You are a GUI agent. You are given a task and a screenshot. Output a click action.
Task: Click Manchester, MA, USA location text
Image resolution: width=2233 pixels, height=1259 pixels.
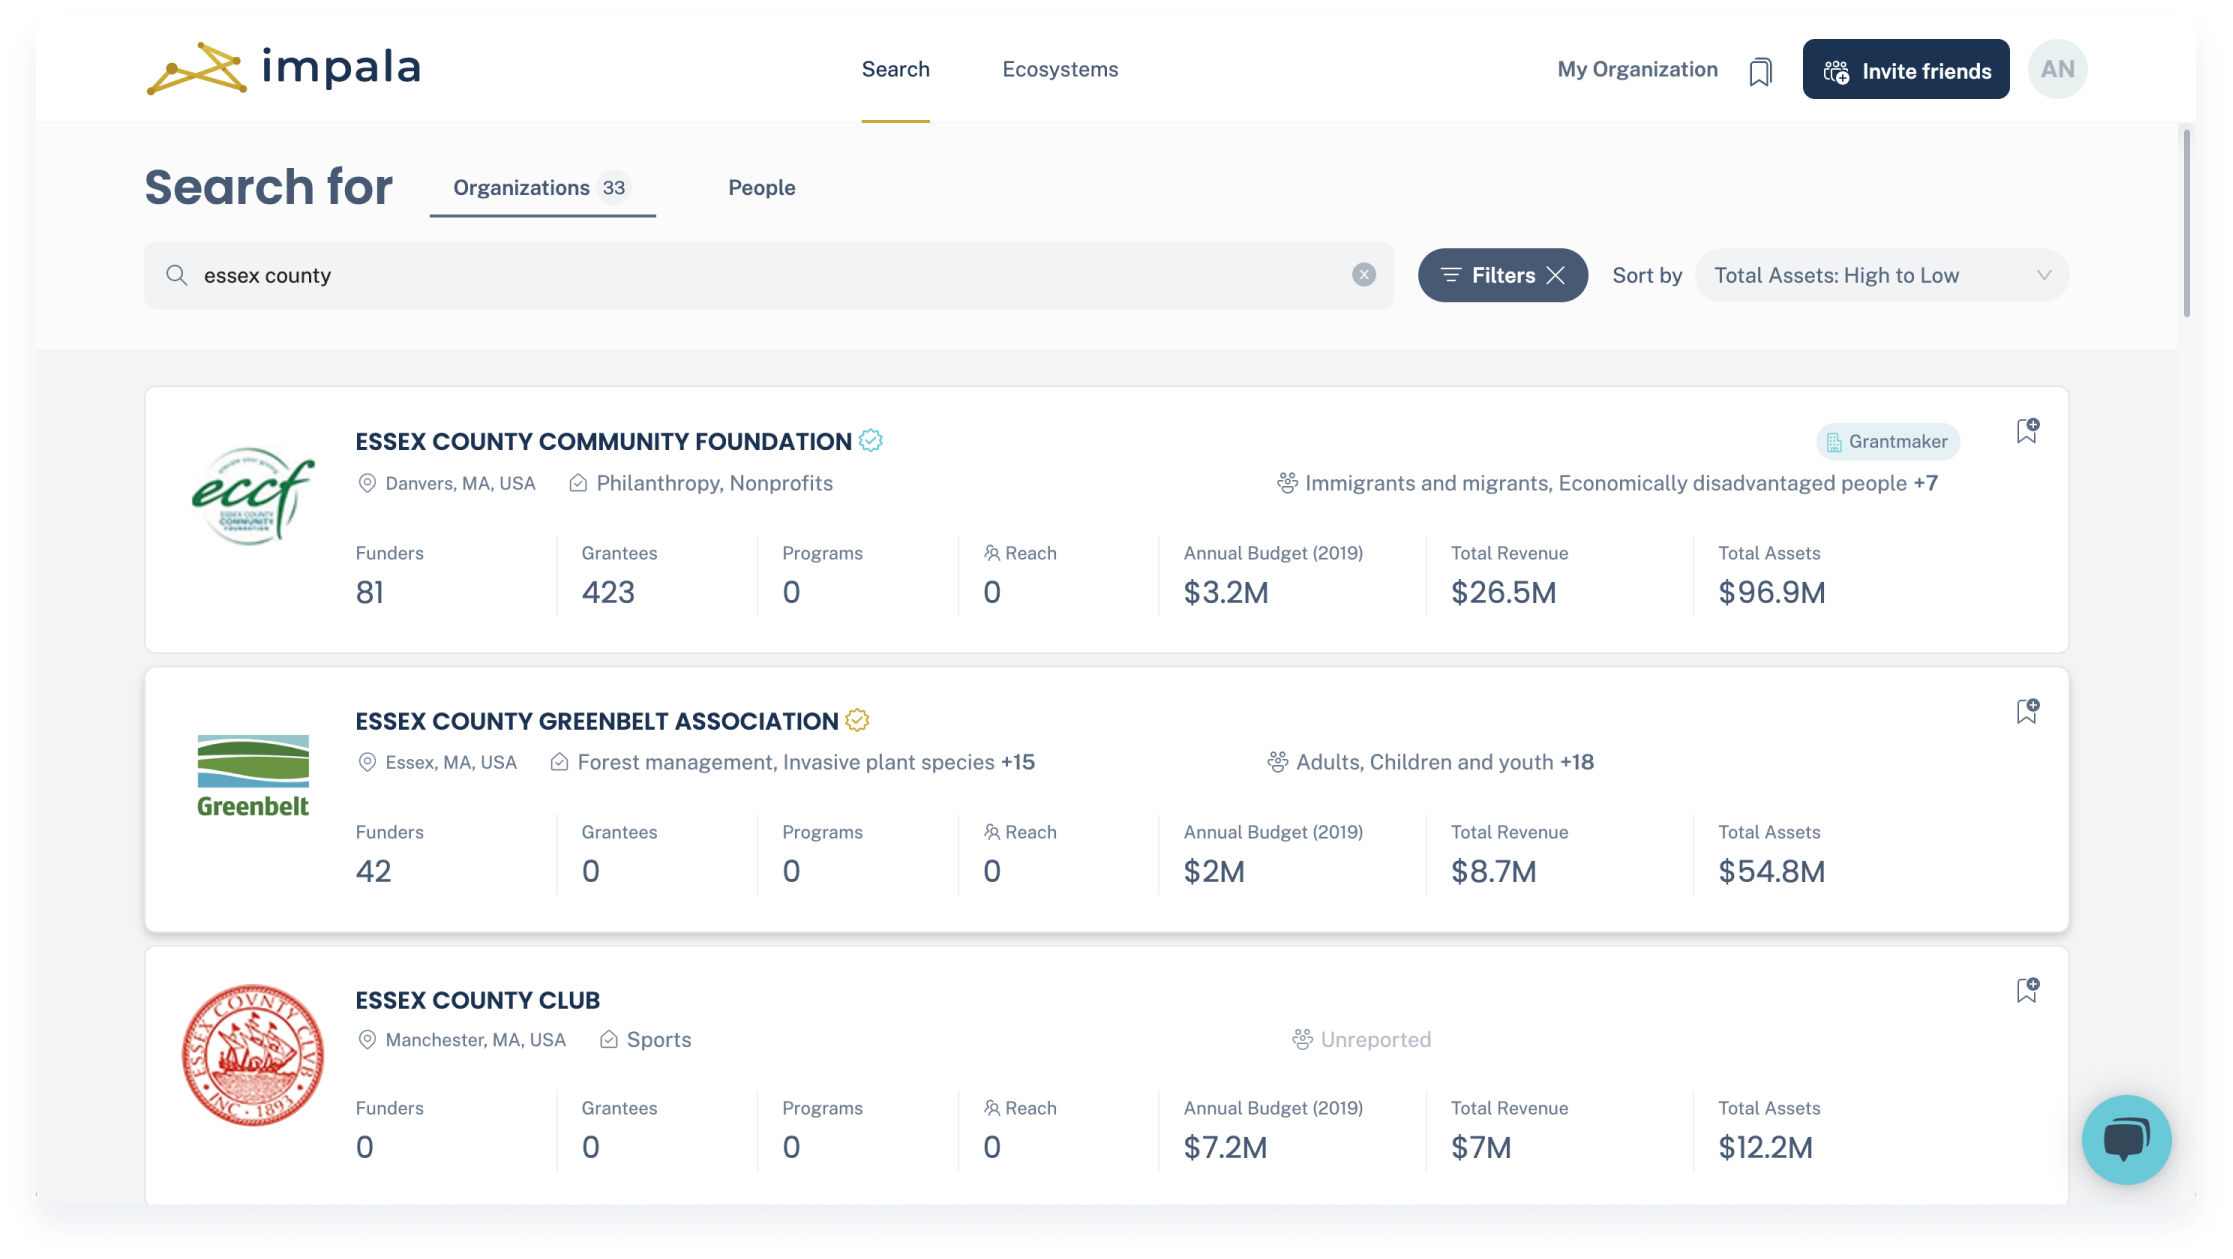(x=475, y=1040)
